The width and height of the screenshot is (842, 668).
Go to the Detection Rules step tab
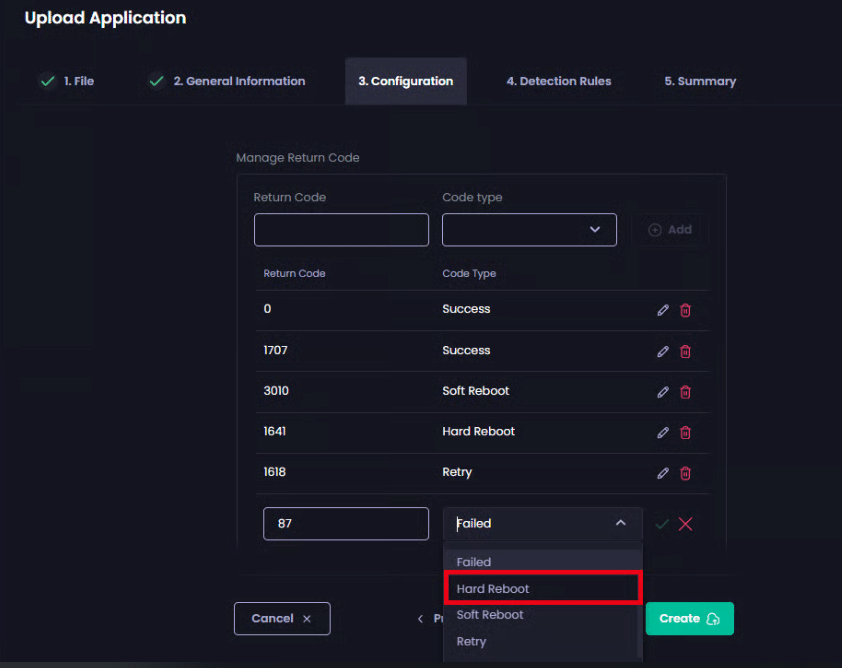coord(558,82)
